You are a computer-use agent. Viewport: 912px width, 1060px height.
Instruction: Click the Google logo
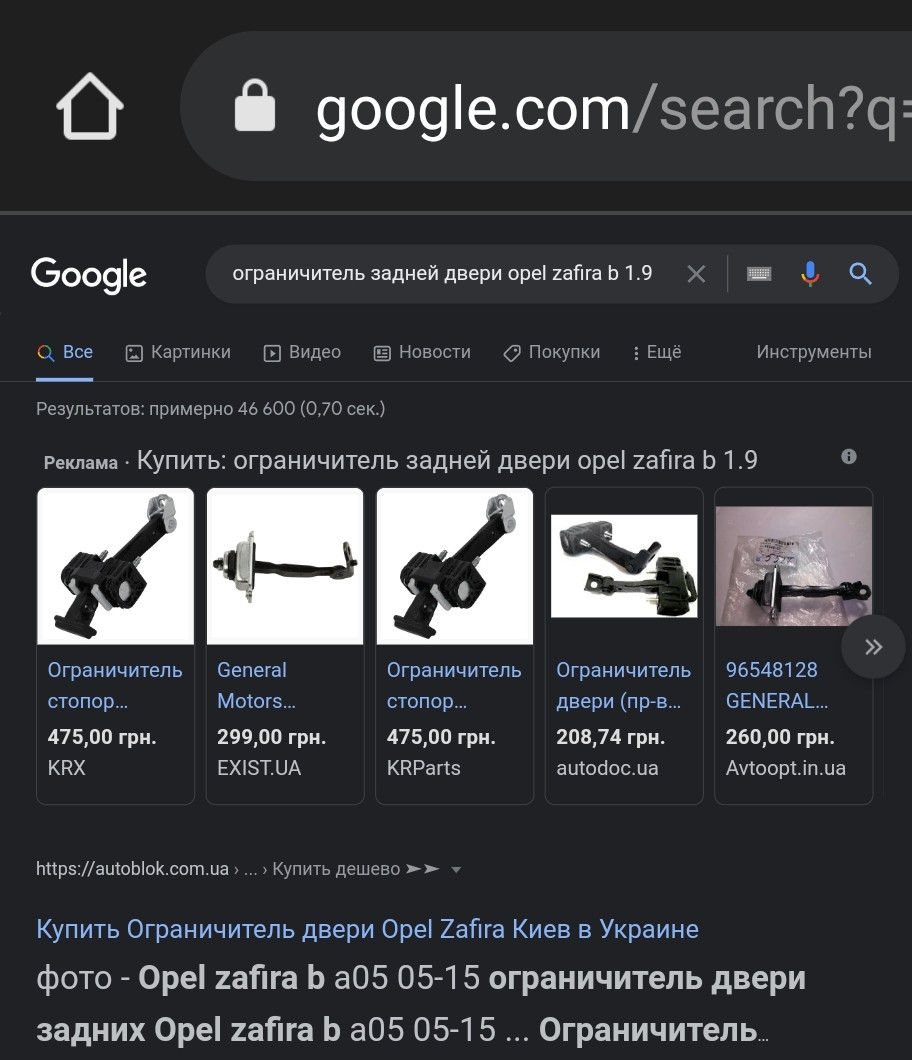click(x=89, y=275)
